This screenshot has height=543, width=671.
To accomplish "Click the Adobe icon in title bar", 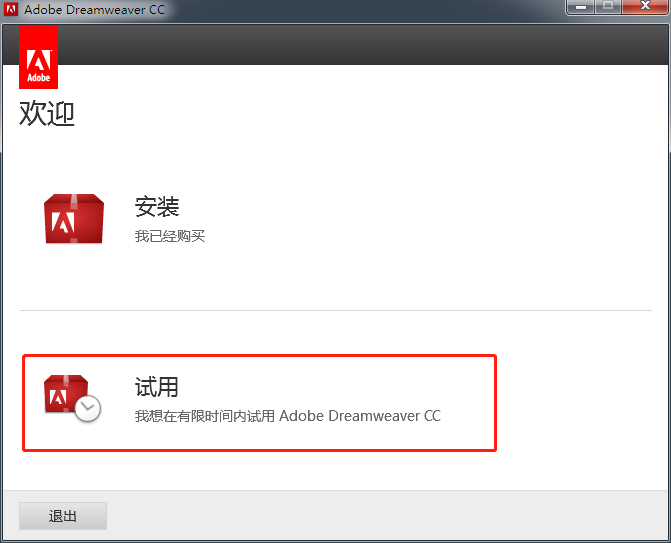I will 11,9.
